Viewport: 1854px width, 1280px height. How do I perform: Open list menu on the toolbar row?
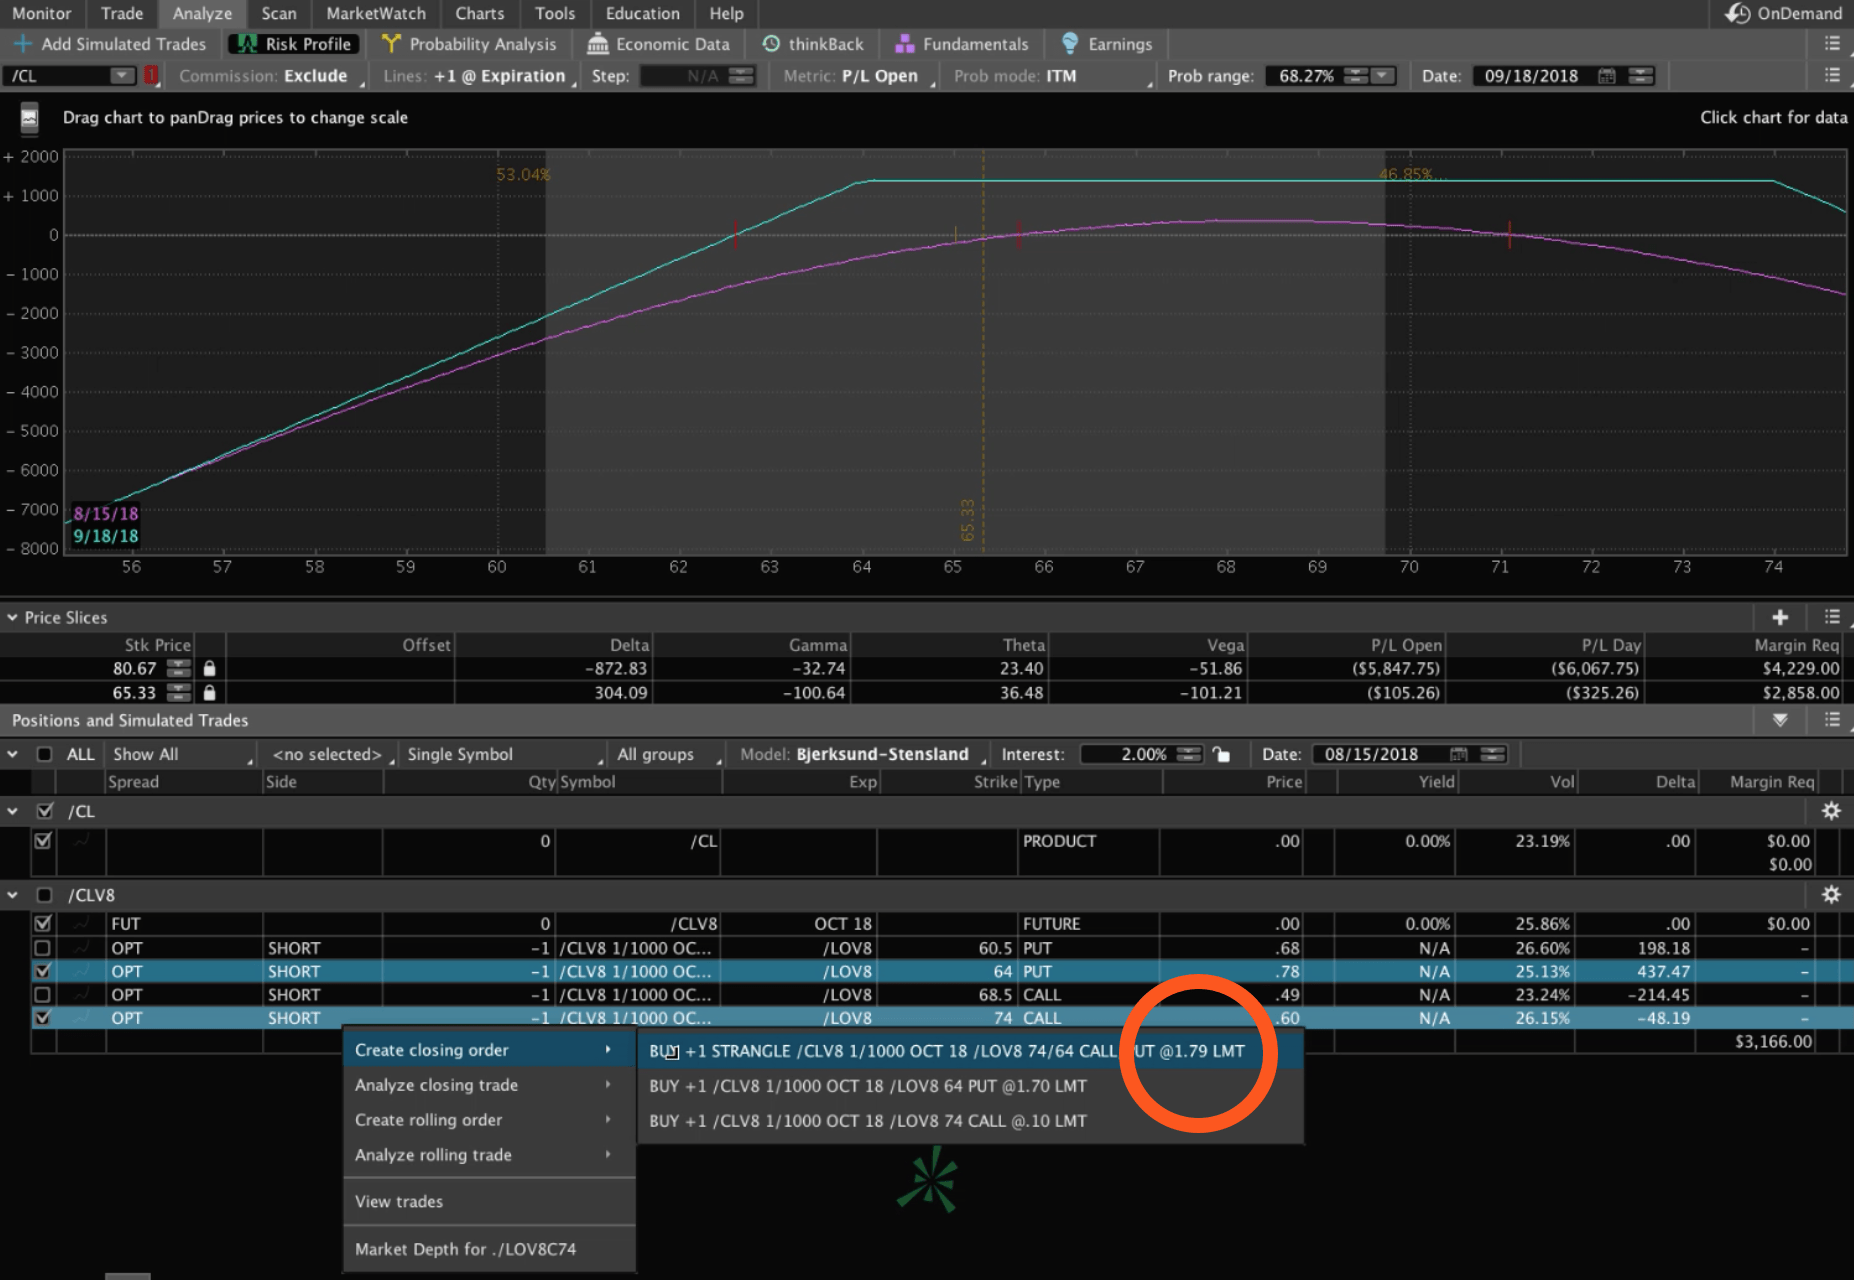pos(1832,44)
